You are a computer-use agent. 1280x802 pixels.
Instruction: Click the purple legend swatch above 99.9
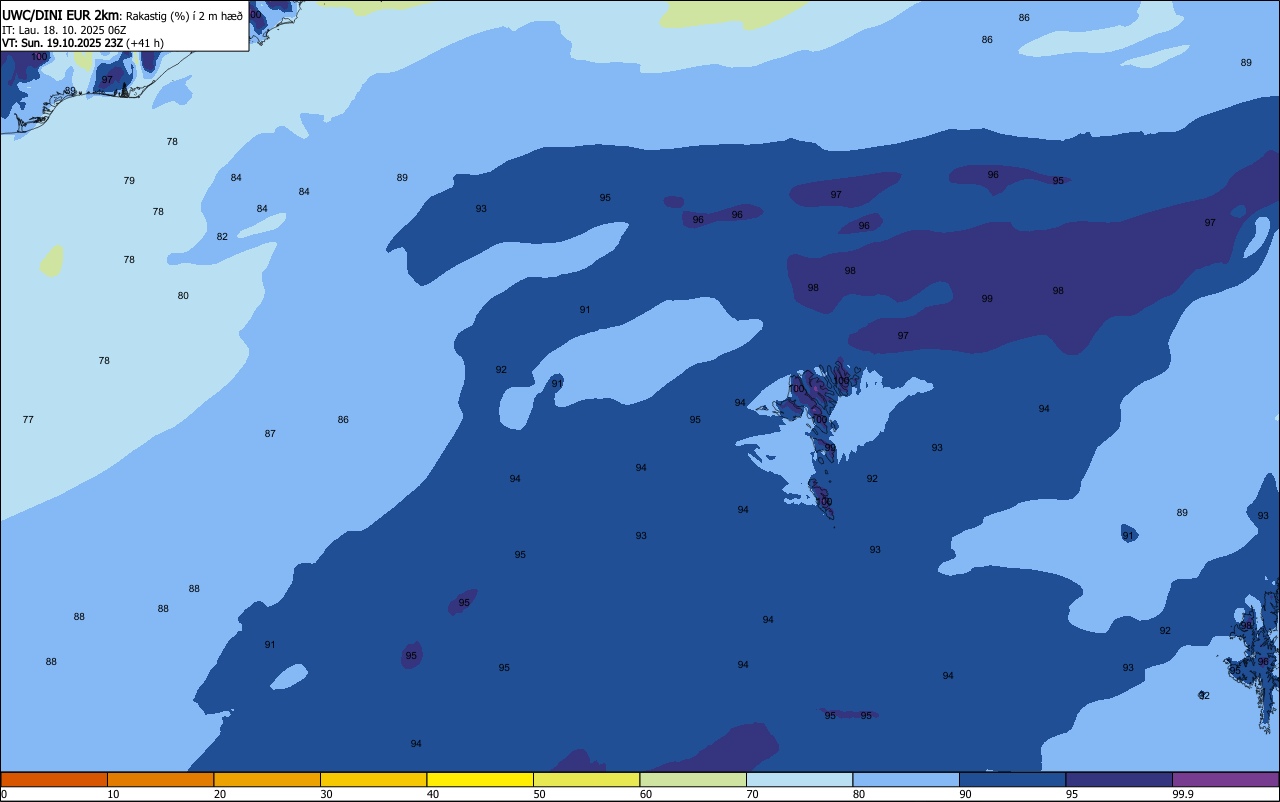point(1225,779)
